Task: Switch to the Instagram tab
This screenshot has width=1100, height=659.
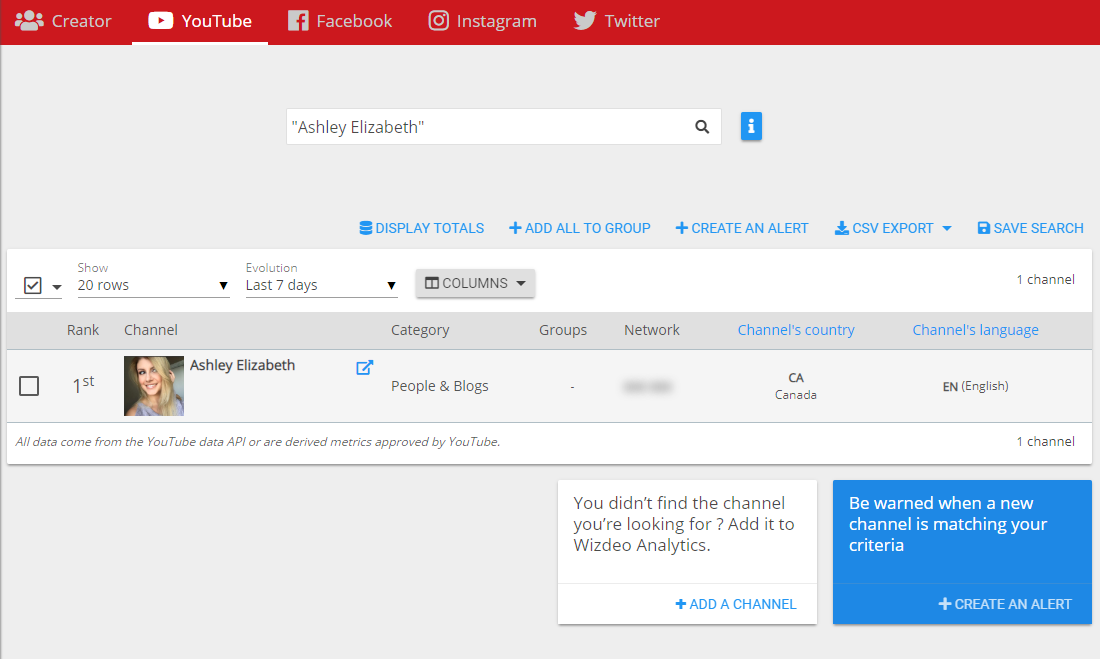Action: pos(483,21)
